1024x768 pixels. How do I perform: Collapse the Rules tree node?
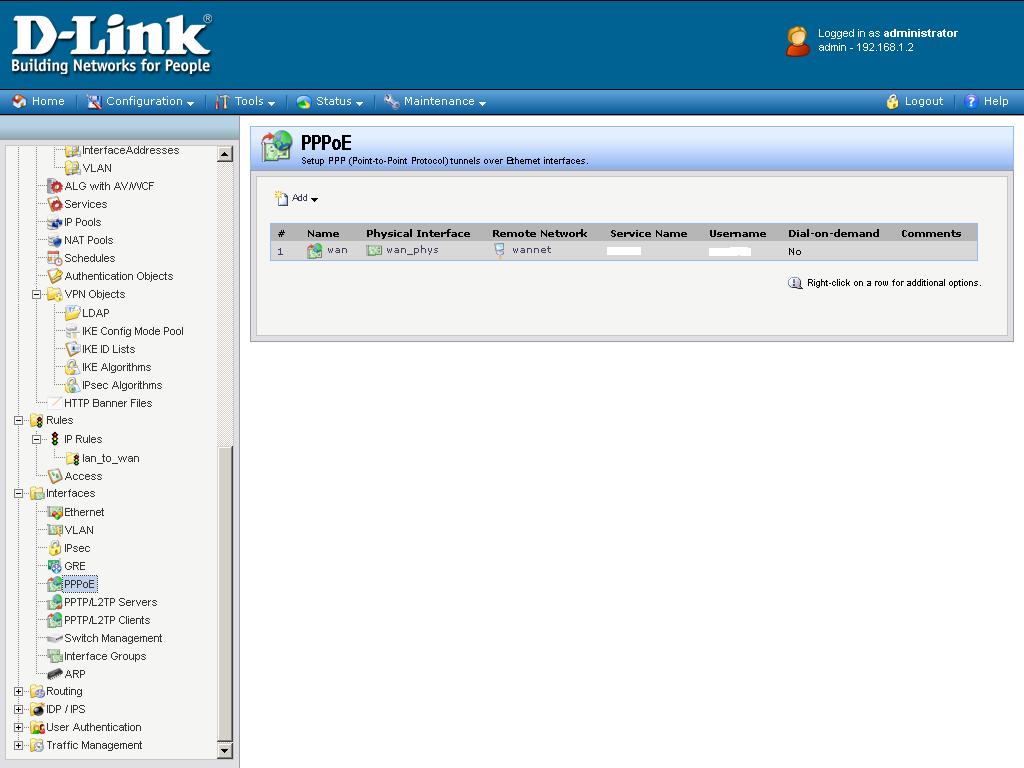[x=18, y=421]
